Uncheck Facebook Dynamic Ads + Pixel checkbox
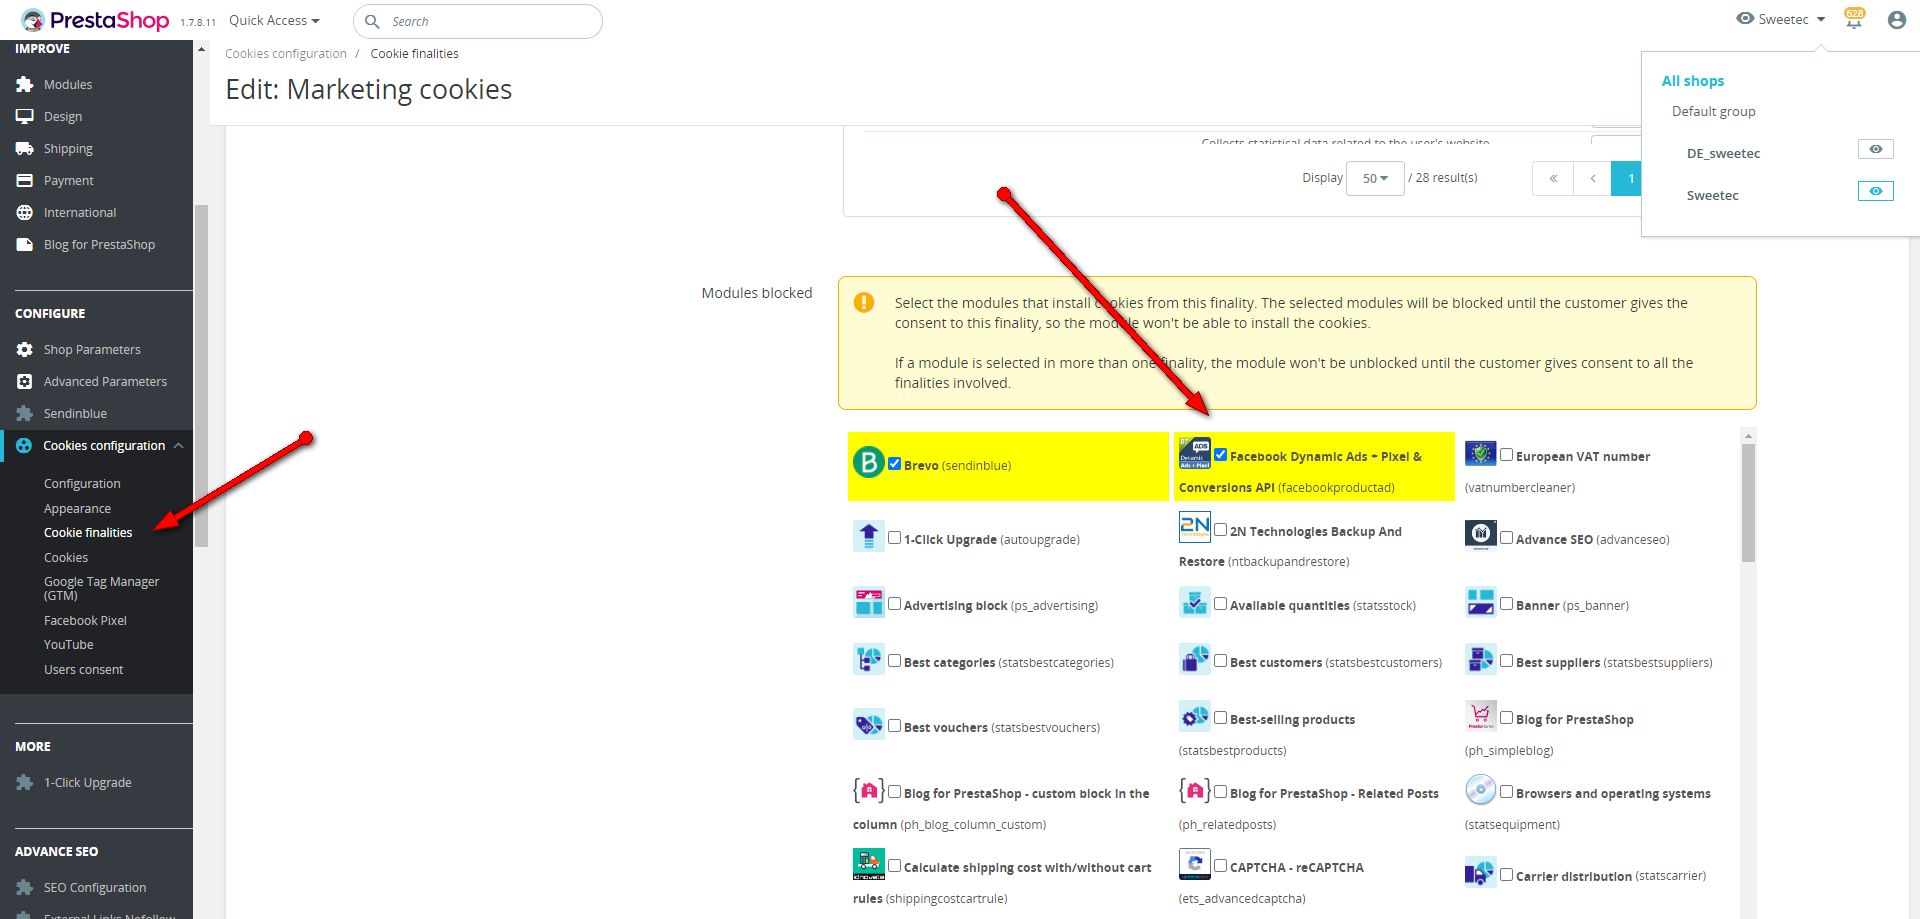 1221,455
